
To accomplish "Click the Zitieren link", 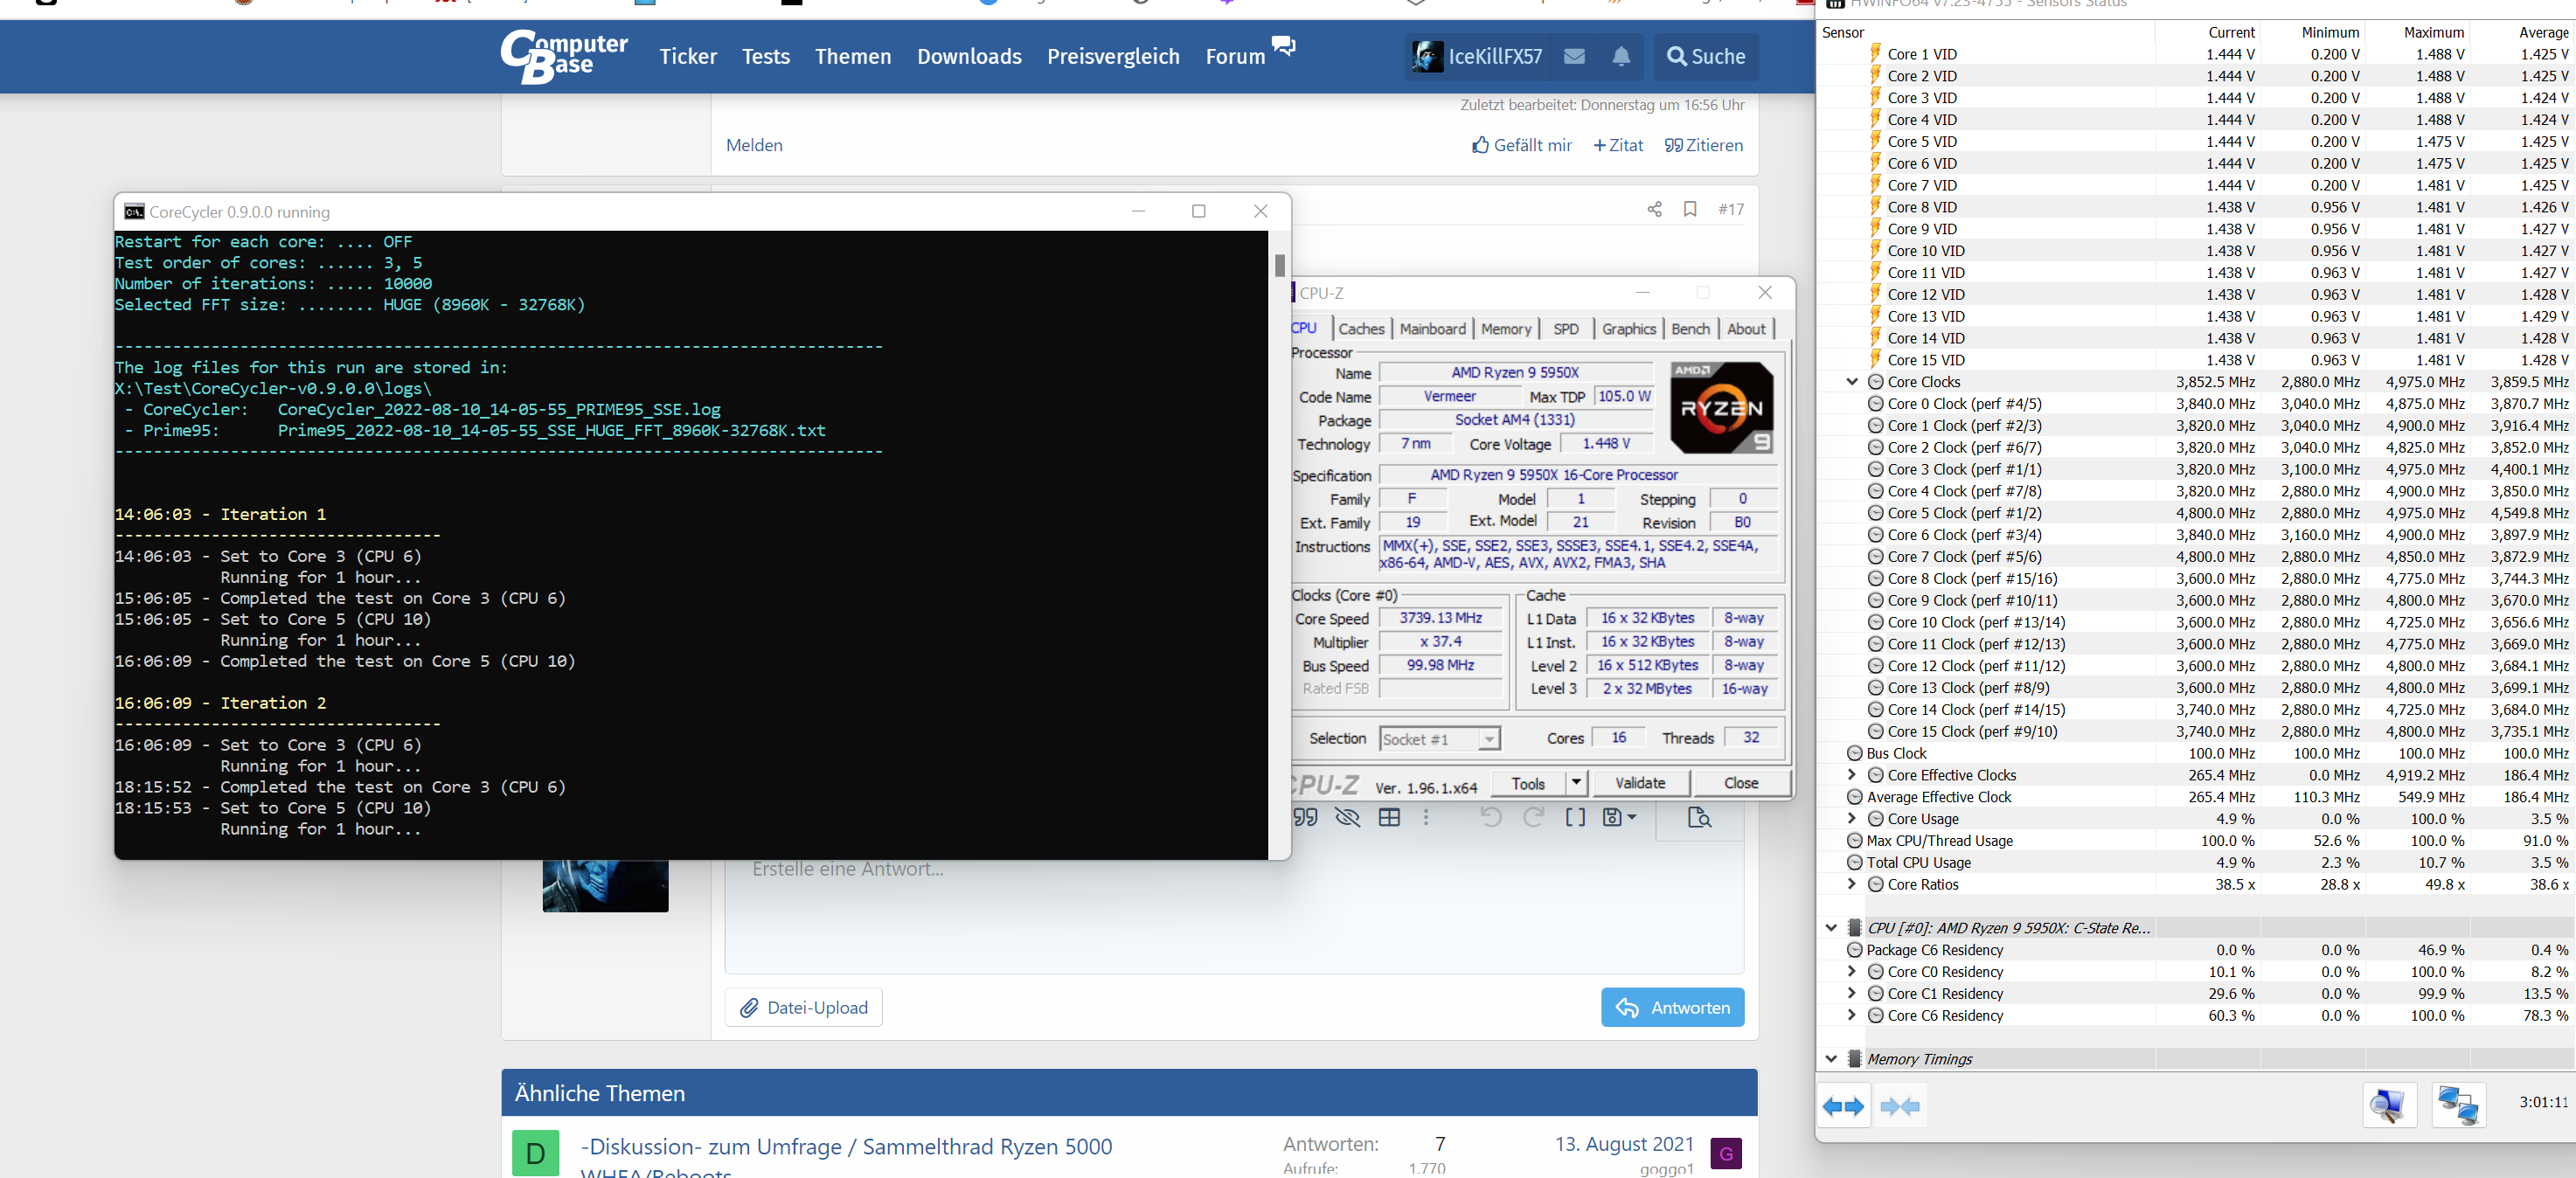I will 1704,145.
